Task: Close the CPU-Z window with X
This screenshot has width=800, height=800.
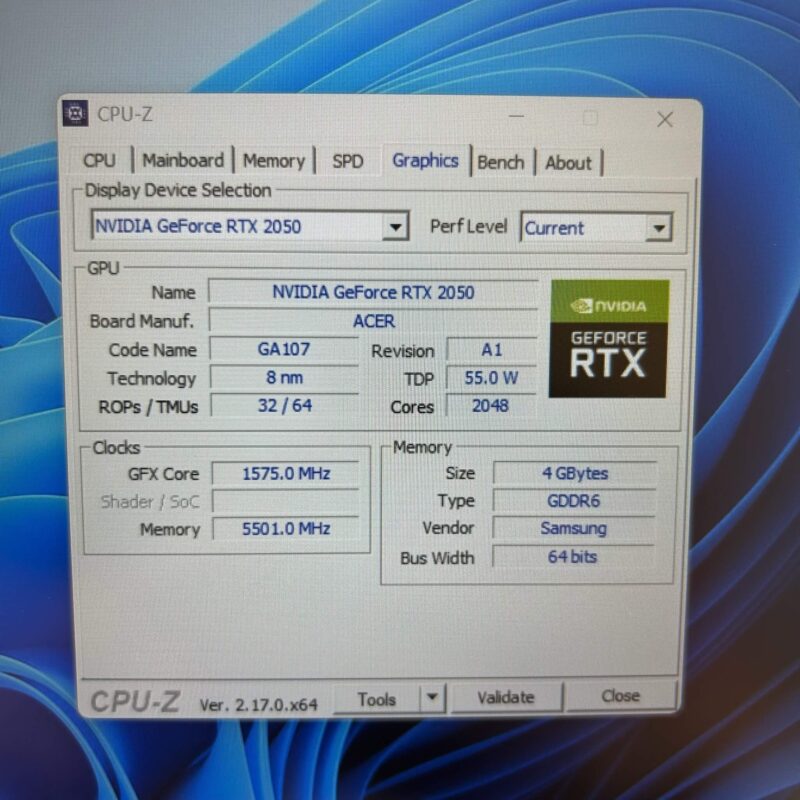Action: [x=665, y=120]
